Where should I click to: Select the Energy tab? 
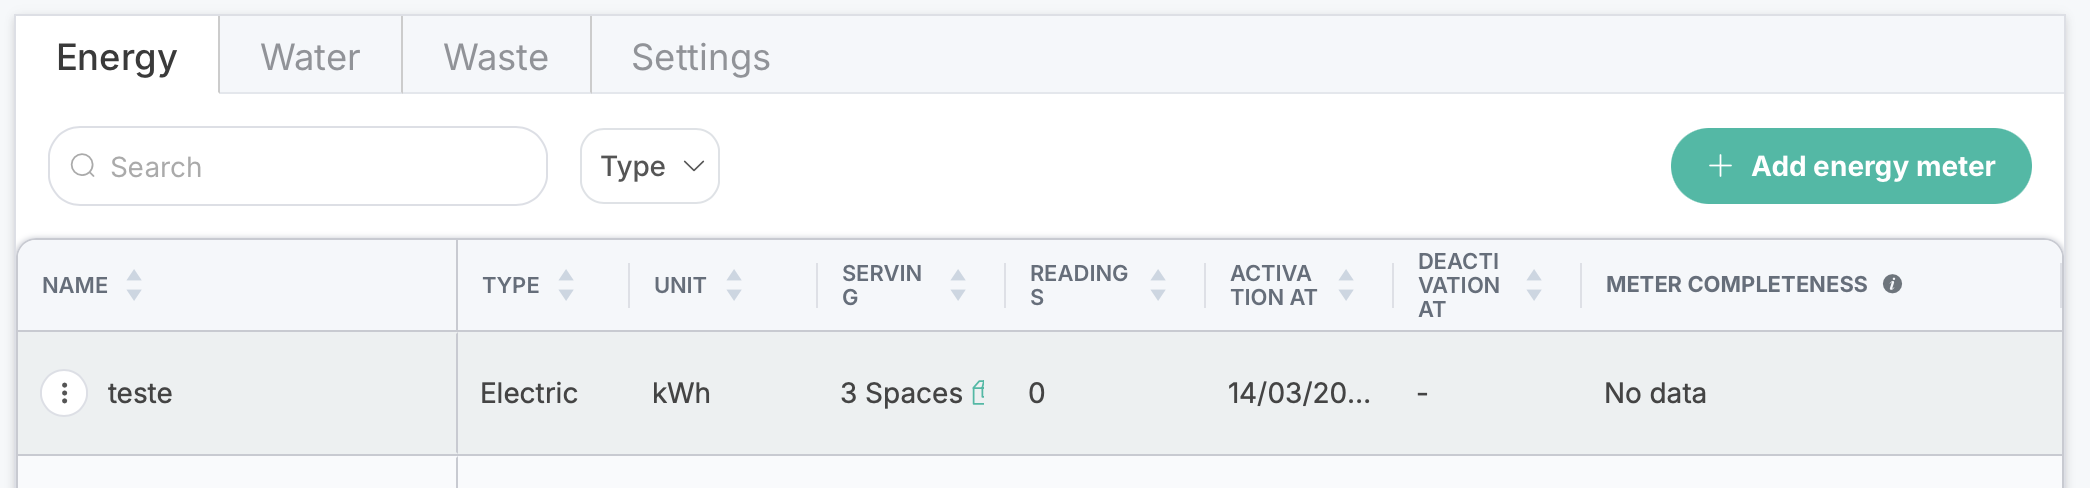(117, 56)
